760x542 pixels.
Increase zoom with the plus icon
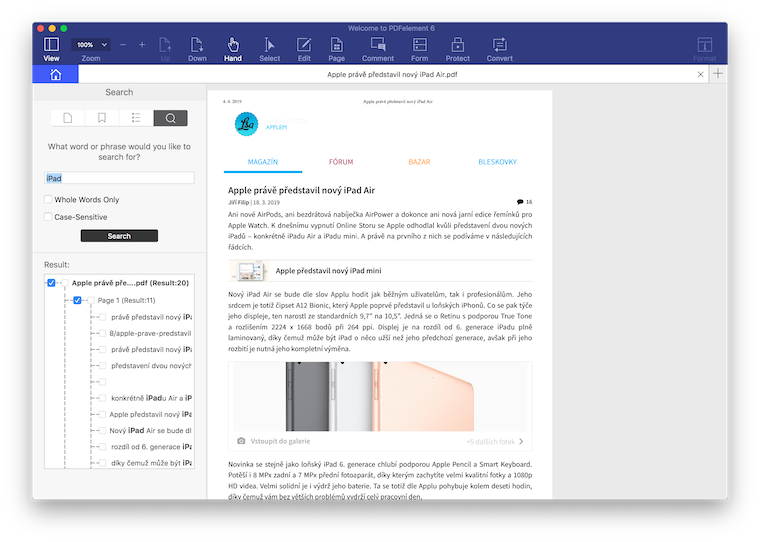point(142,45)
